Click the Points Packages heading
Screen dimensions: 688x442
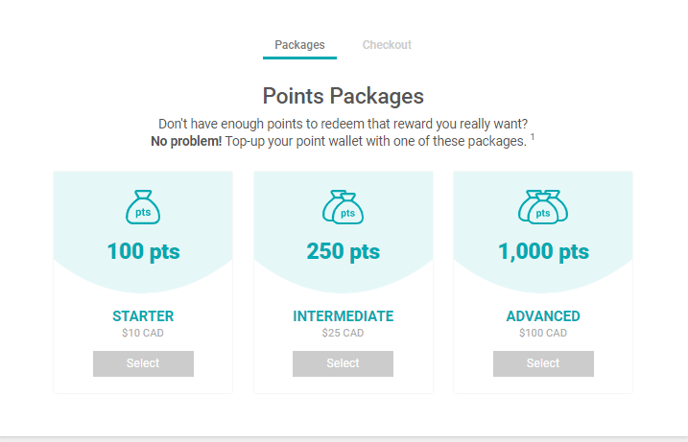tap(343, 96)
